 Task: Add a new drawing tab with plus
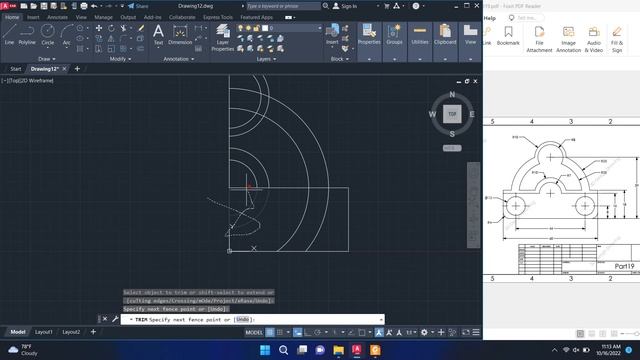coord(77,69)
